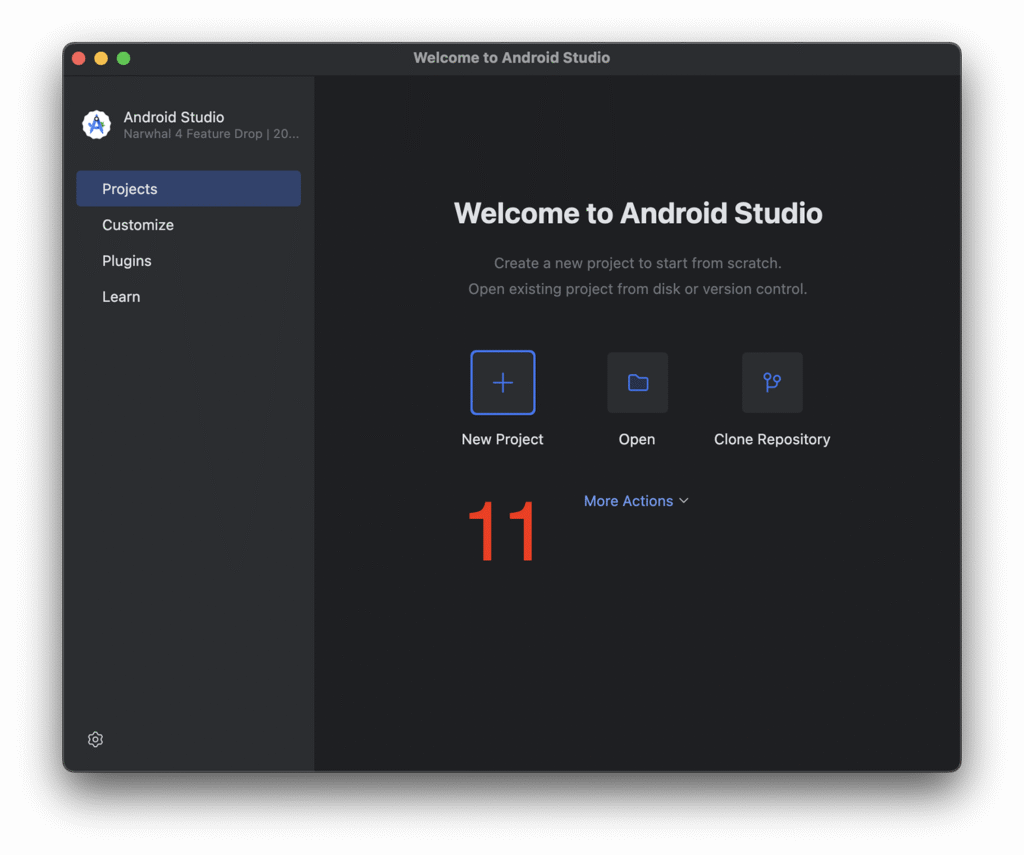Switch to the Customize section
This screenshot has width=1024, height=855.
point(138,225)
